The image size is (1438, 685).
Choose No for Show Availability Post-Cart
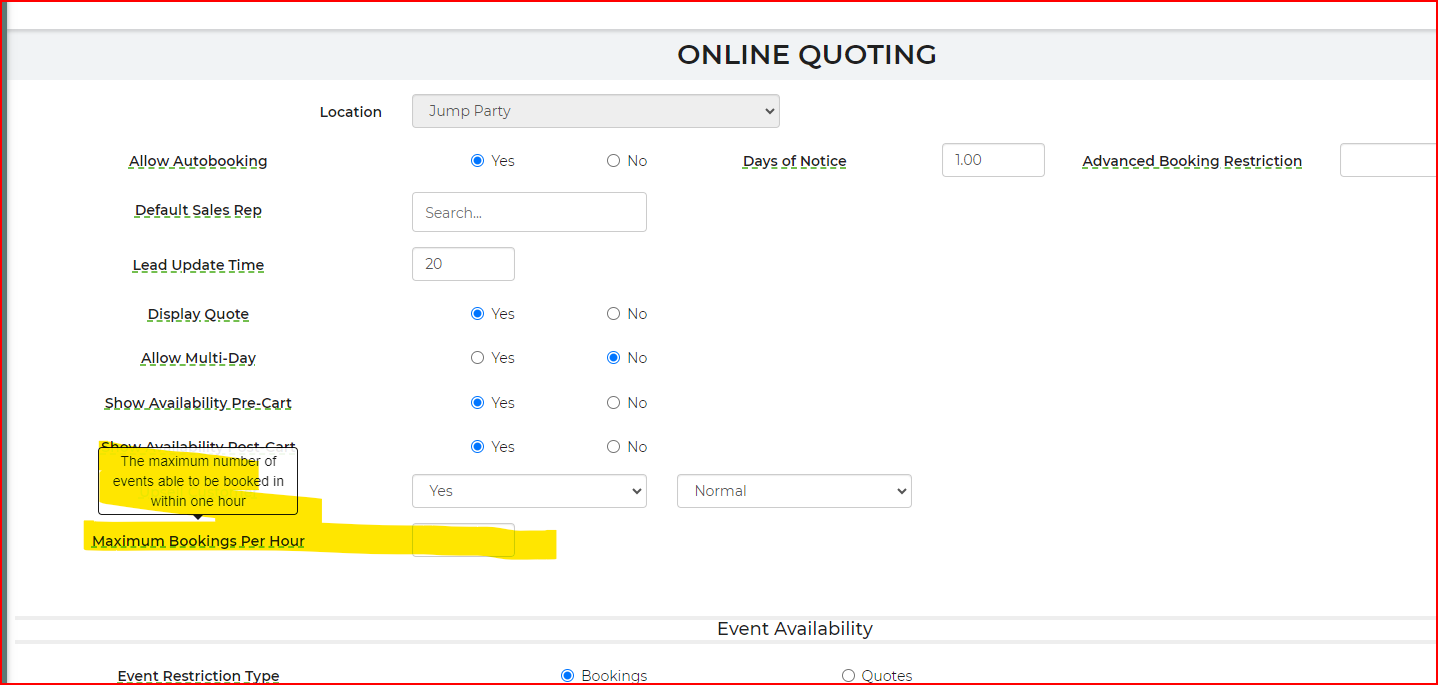(613, 447)
